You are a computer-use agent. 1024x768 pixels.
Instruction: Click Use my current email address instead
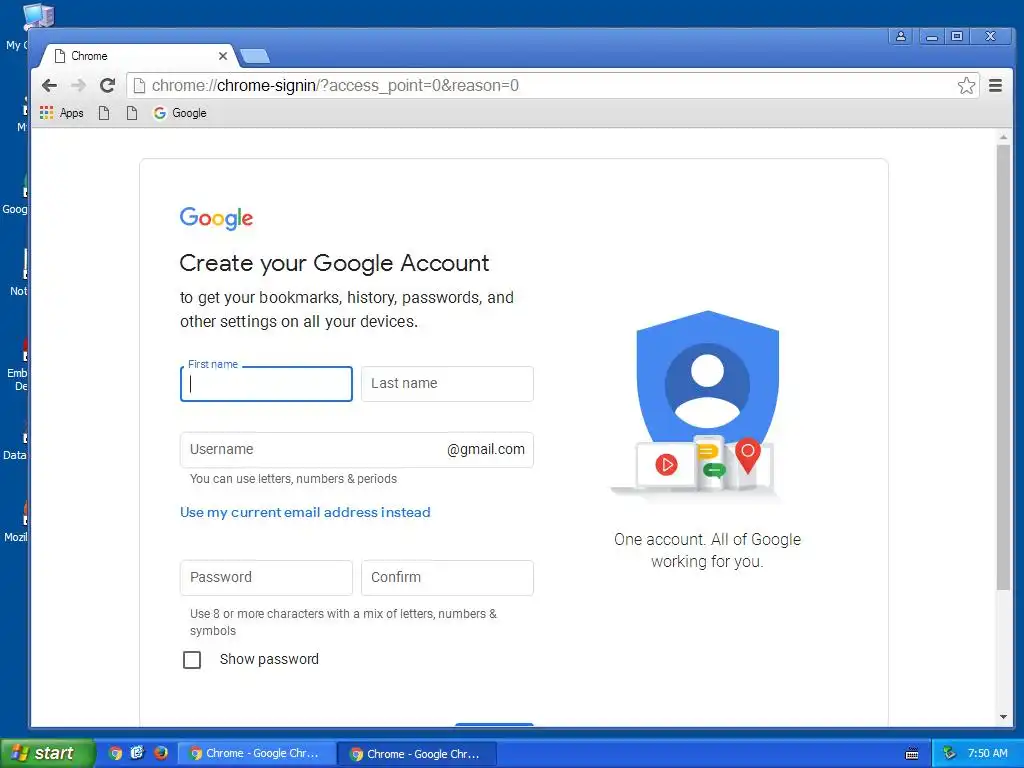pos(305,513)
